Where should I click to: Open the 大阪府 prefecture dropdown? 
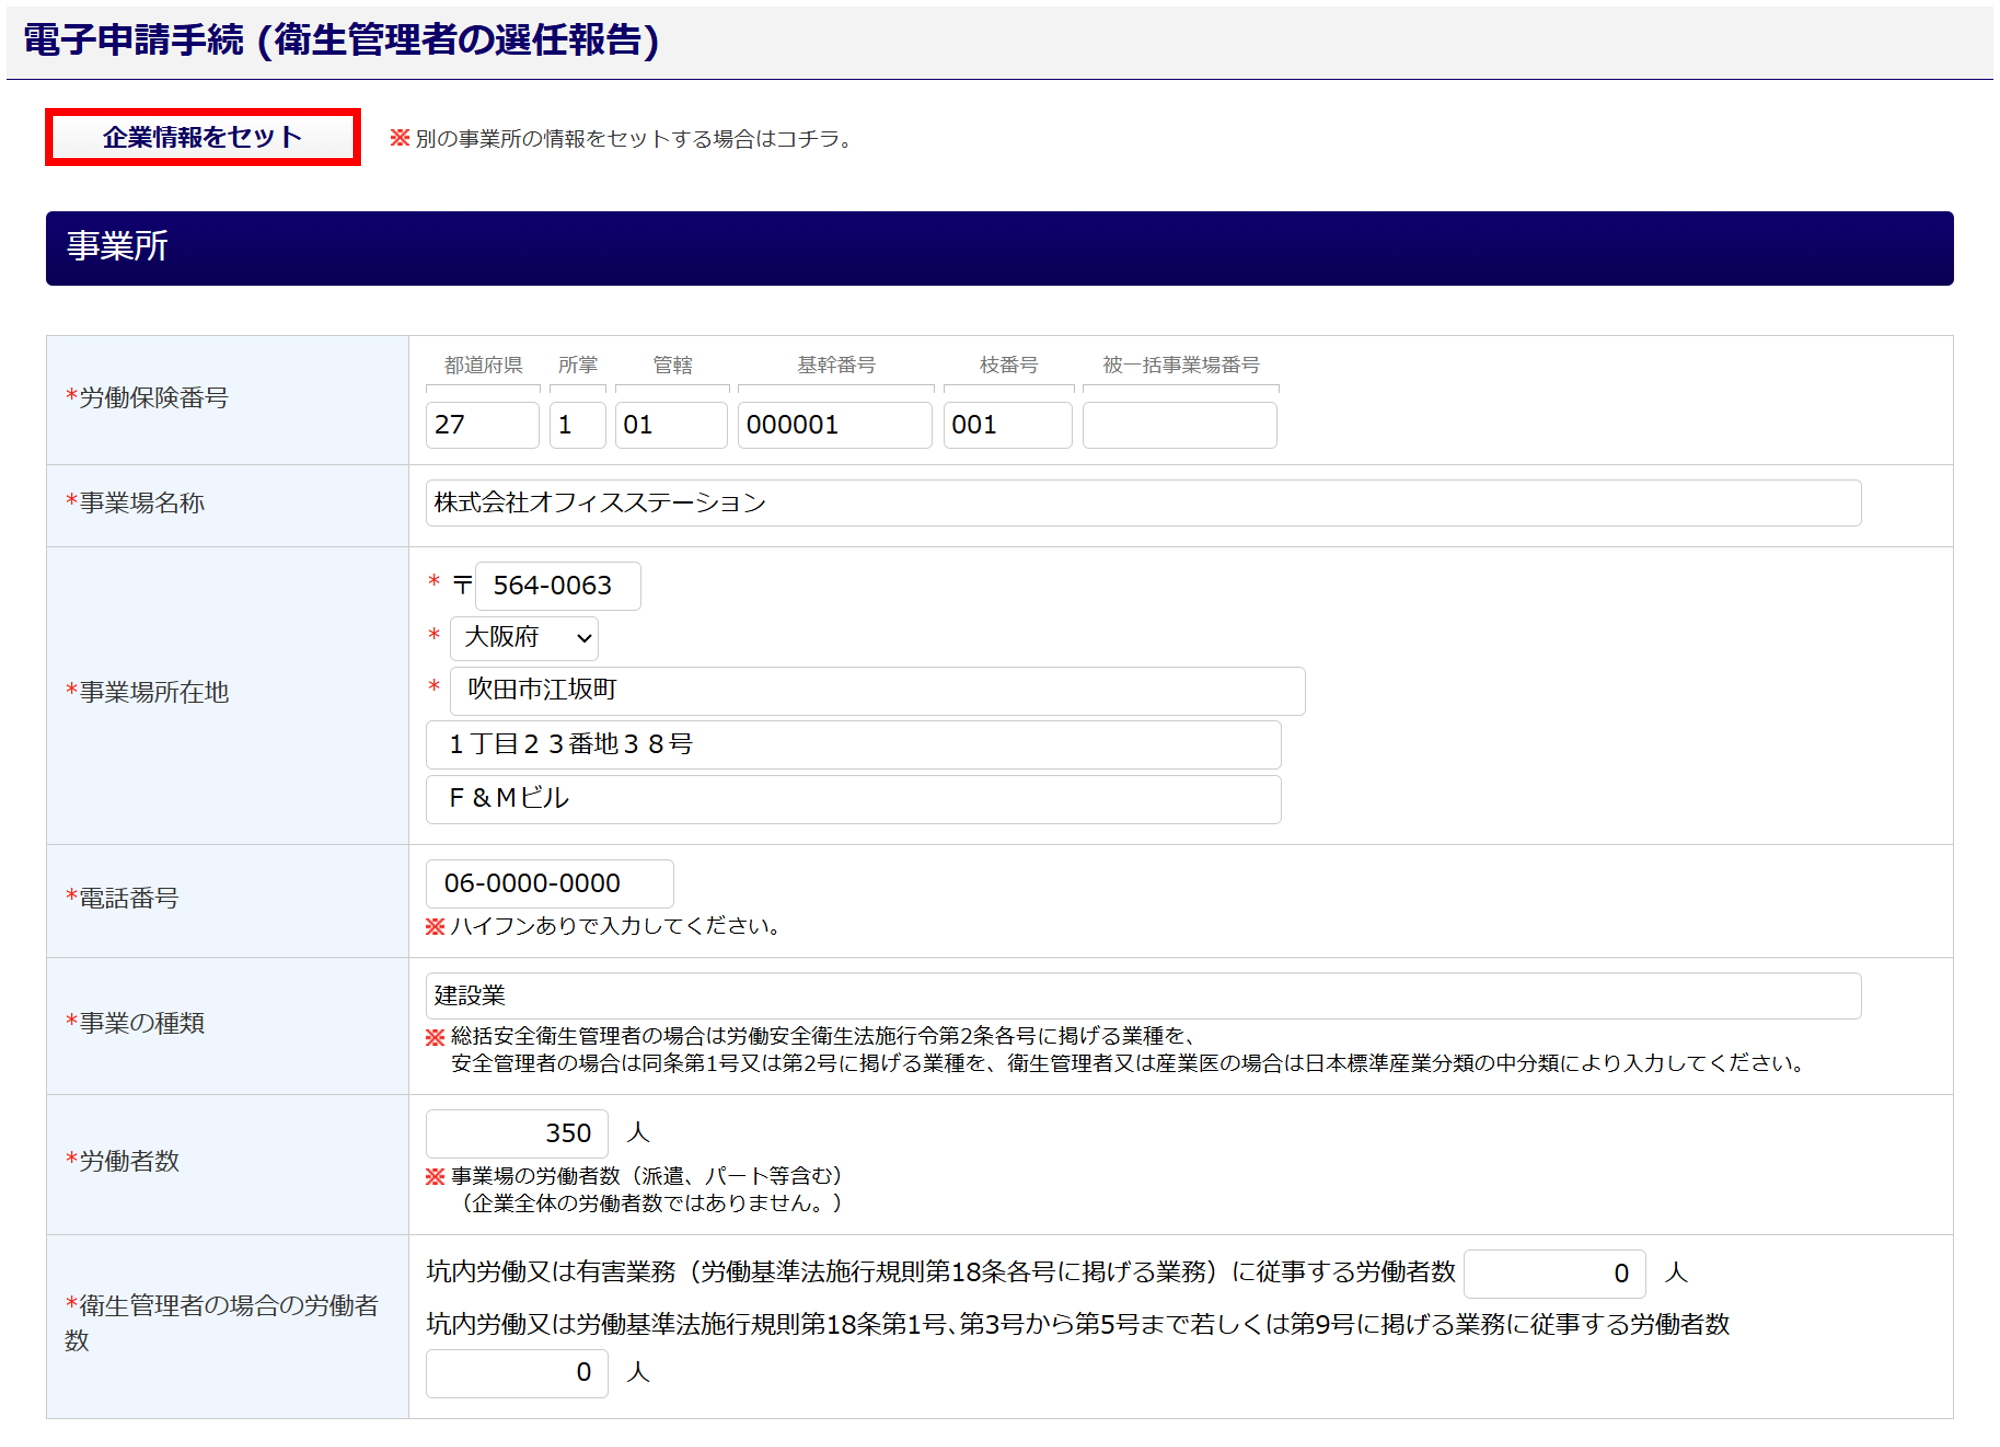[524, 638]
